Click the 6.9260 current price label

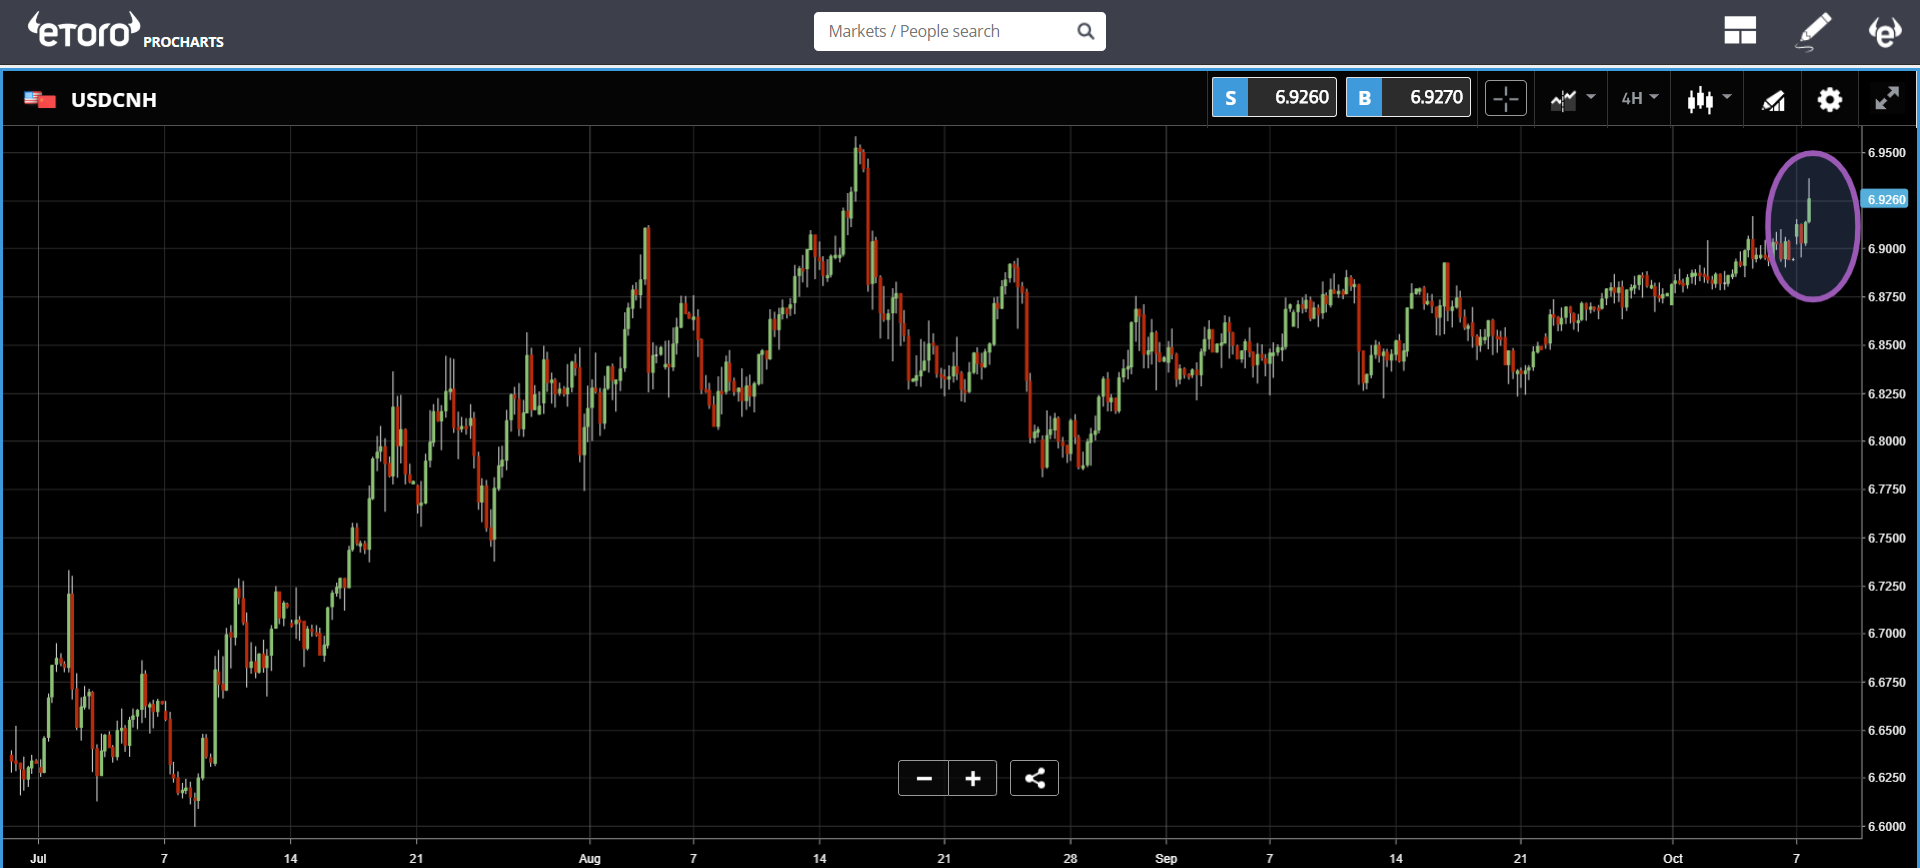coord(1885,199)
